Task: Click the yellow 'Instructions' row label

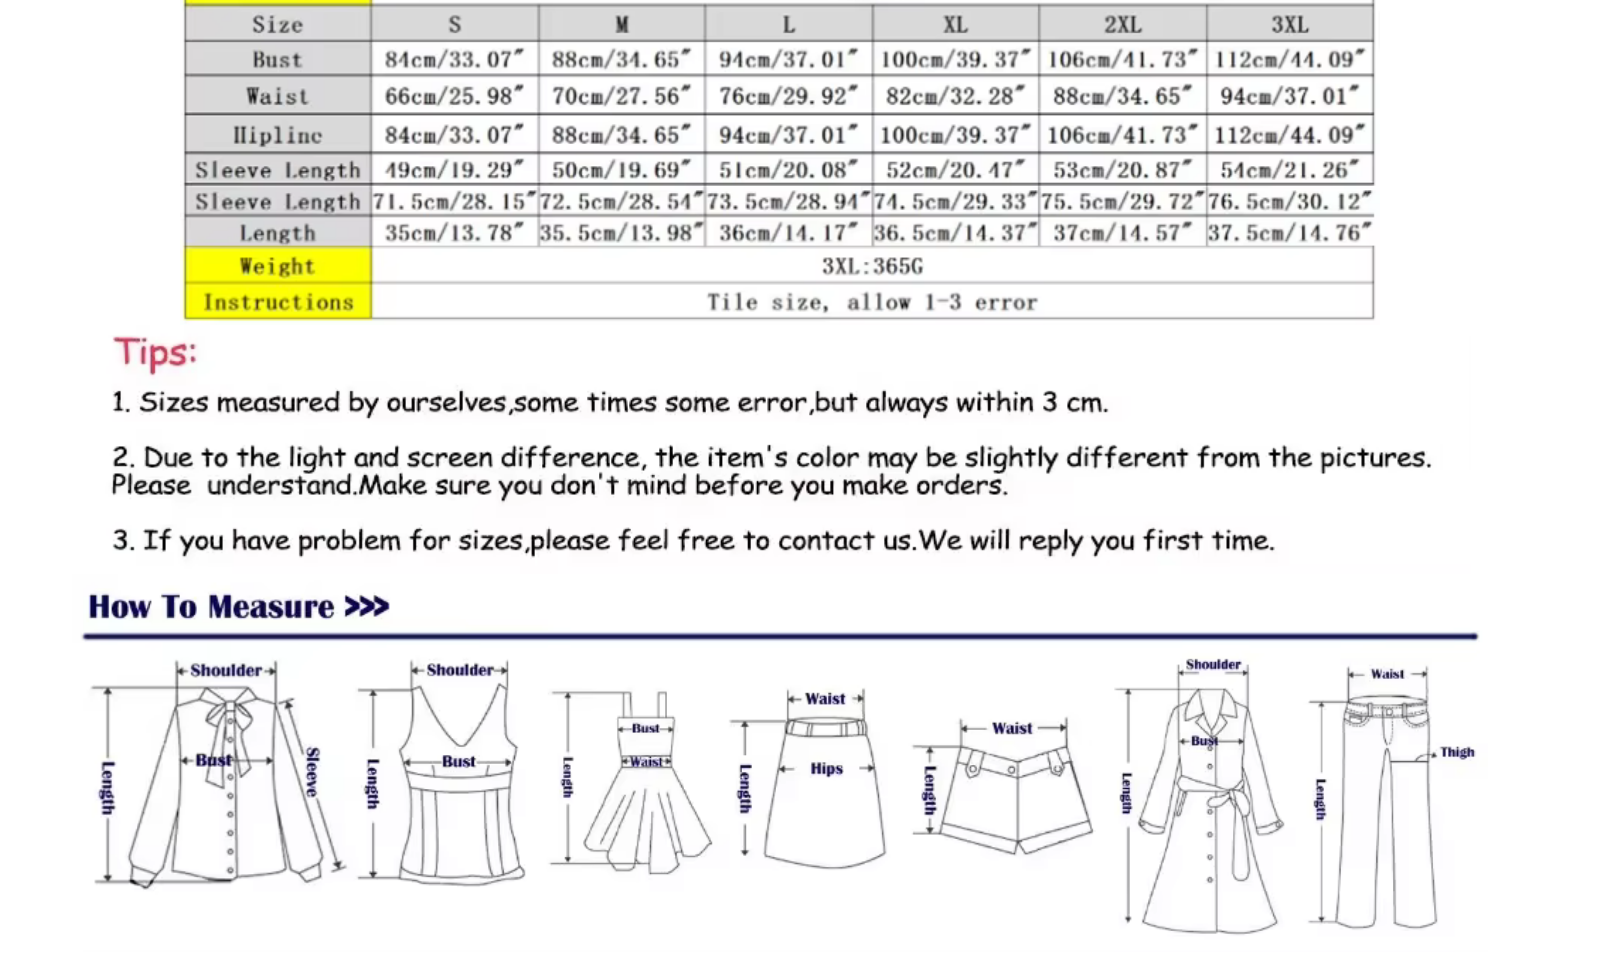Action: point(278,302)
